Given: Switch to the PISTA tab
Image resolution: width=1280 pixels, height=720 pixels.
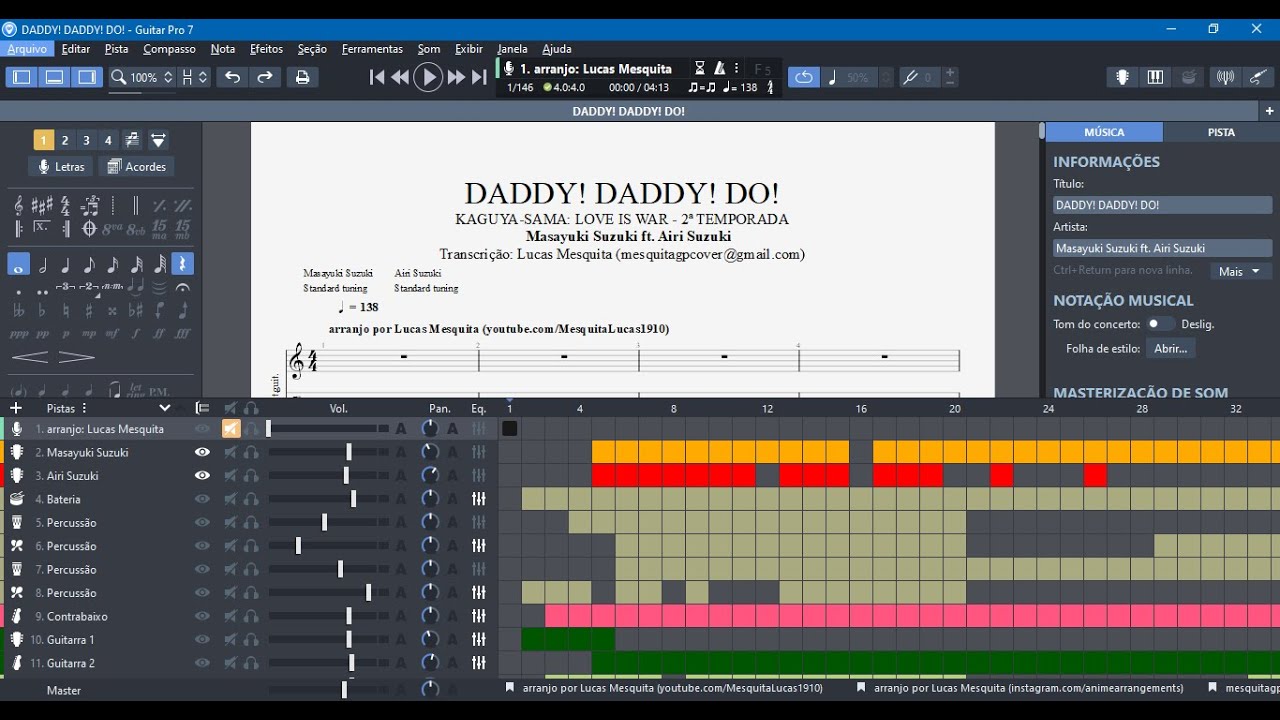Looking at the screenshot, I should coord(1221,132).
